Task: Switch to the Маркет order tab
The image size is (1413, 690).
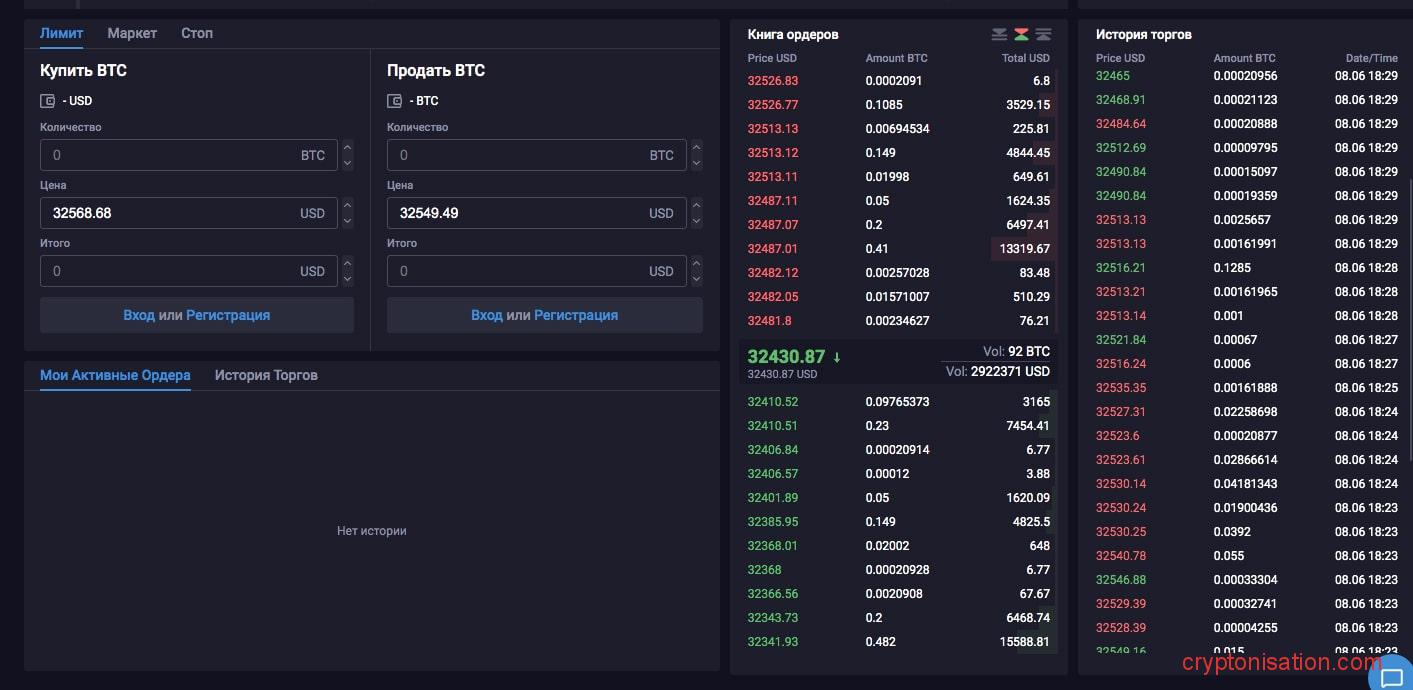Action: point(132,33)
